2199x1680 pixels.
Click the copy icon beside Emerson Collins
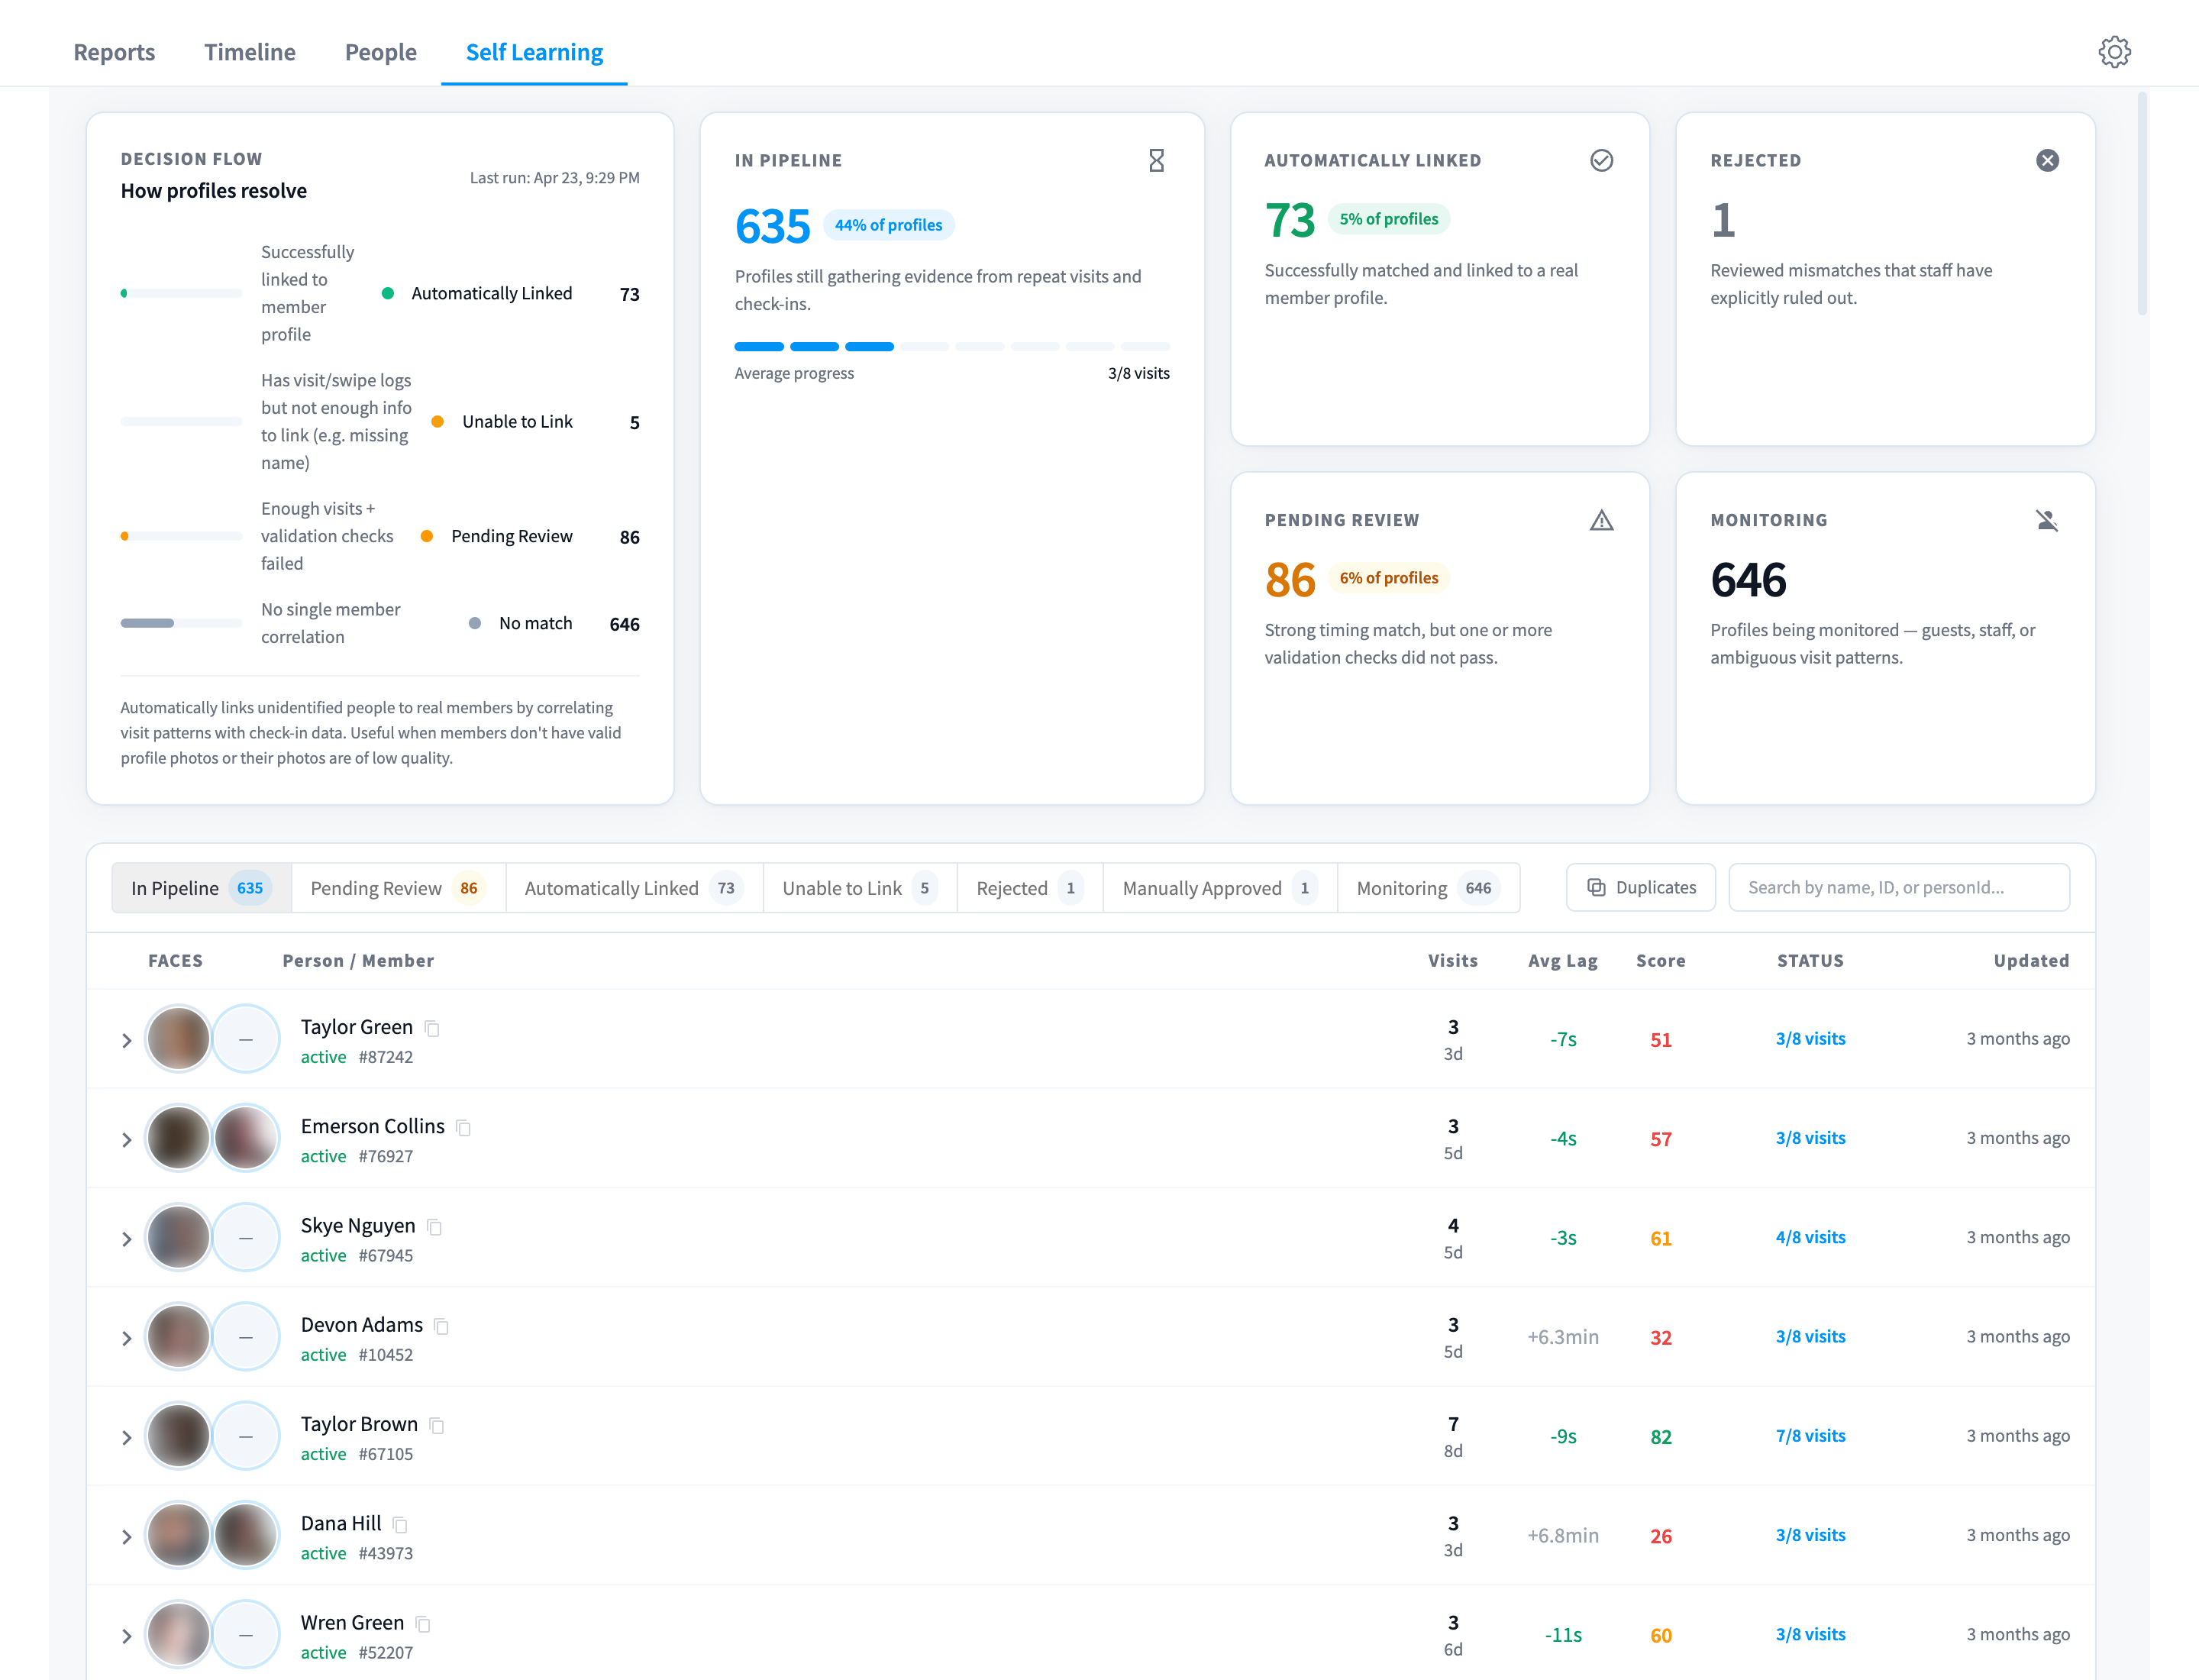pos(463,1127)
